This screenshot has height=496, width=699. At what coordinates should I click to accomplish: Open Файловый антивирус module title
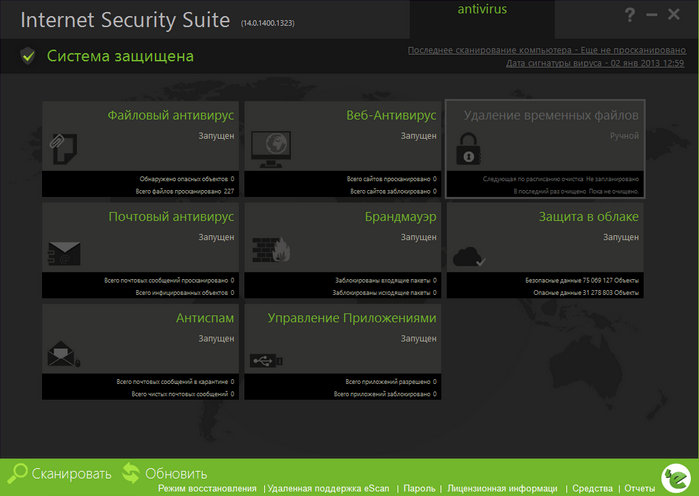[x=170, y=115]
